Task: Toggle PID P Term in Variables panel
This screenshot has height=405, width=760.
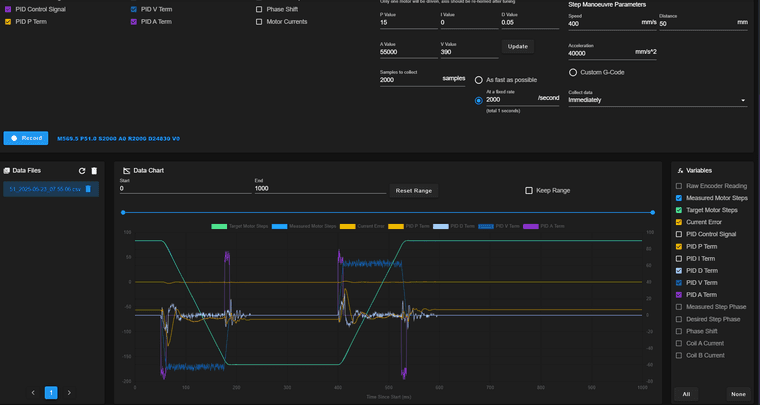Action: click(679, 247)
